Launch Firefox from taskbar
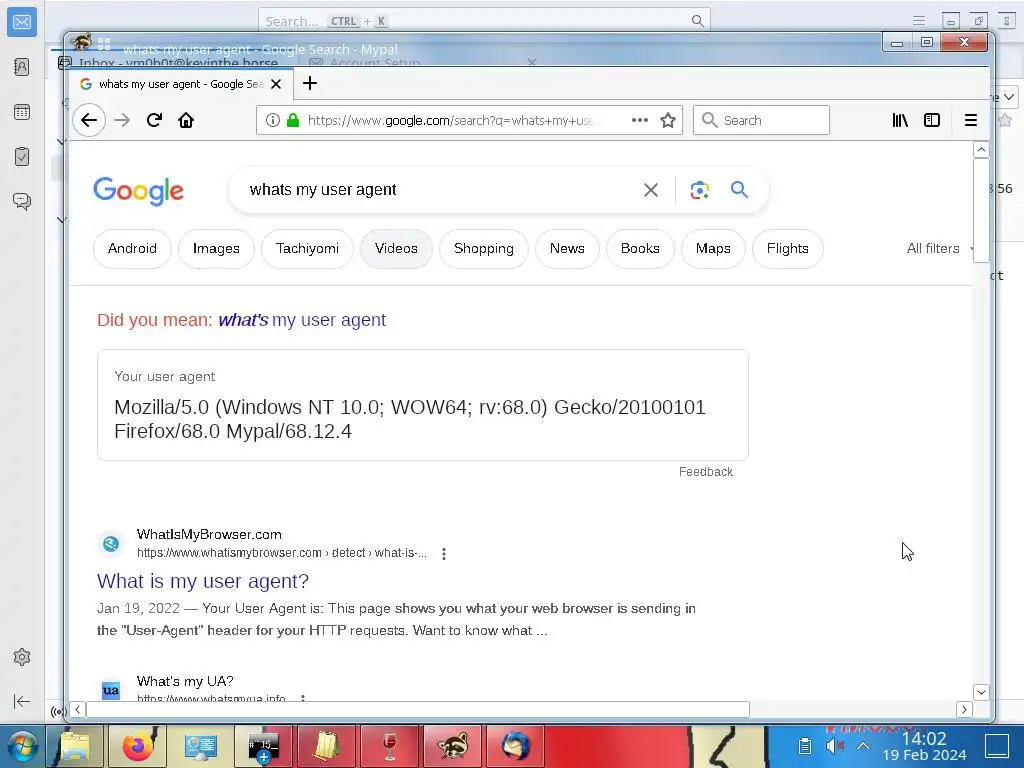 pos(138,746)
